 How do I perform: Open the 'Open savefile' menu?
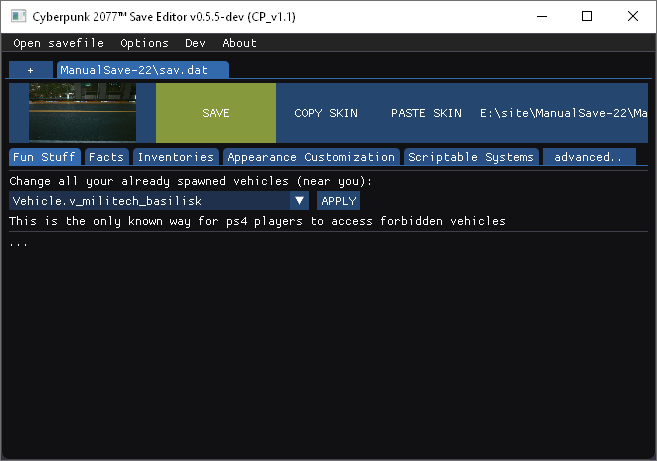pos(58,43)
